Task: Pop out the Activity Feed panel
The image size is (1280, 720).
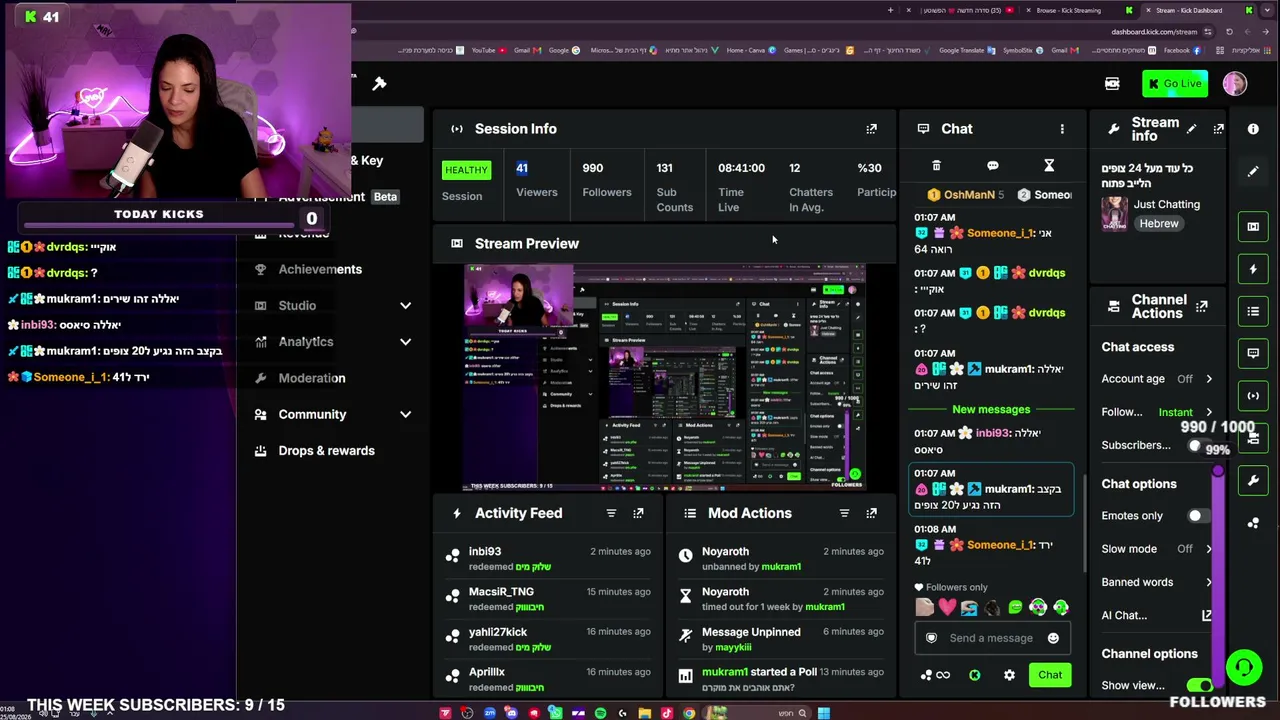Action: (638, 513)
